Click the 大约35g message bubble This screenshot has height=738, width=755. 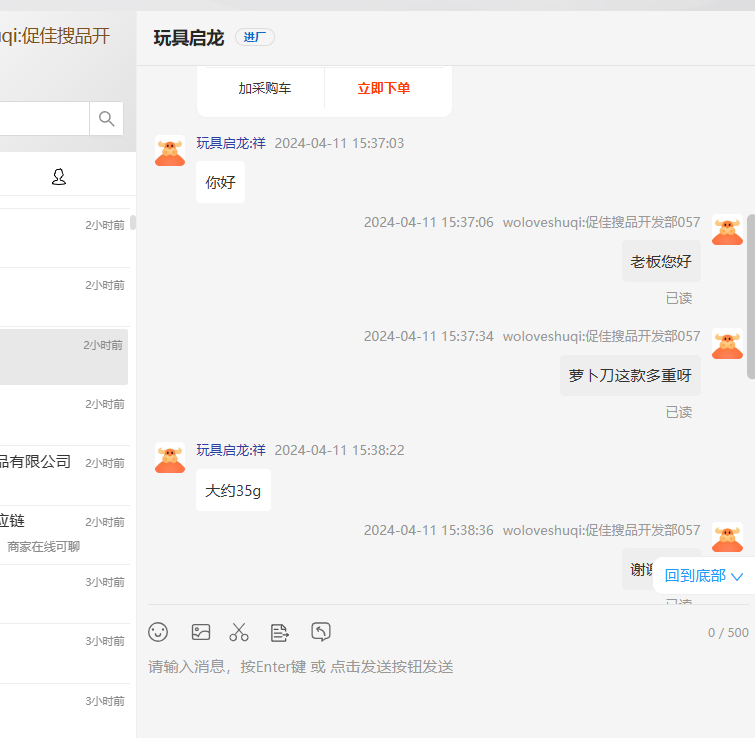click(233, 490)
